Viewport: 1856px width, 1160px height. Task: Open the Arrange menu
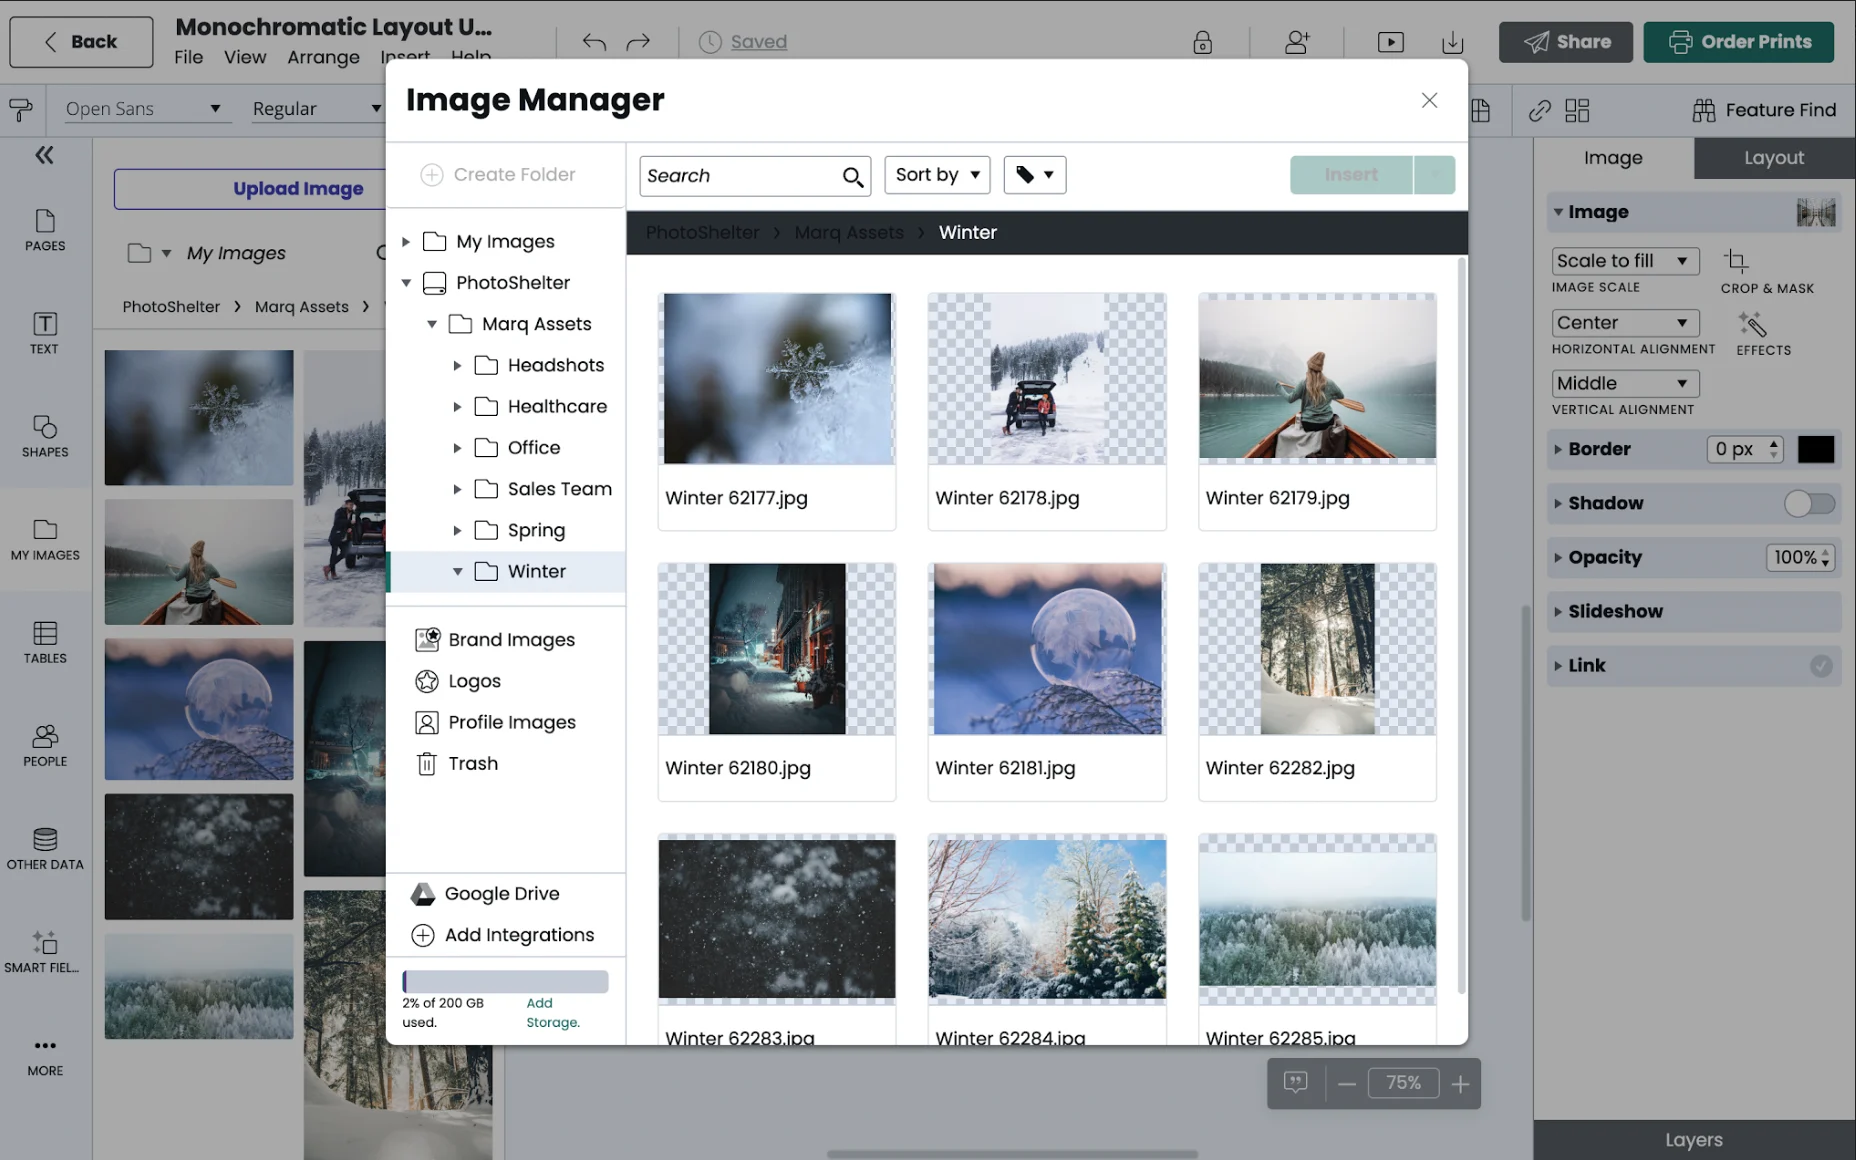pos(323,57)
